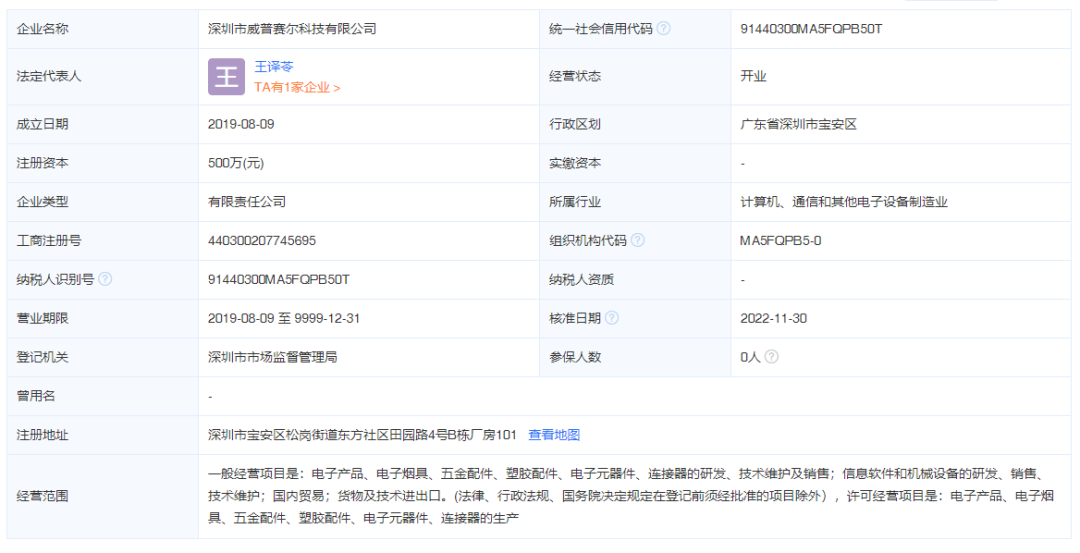The image size is (1080, 553).
Task: Click the 成立日期 label cell
Action: point(103,124)
